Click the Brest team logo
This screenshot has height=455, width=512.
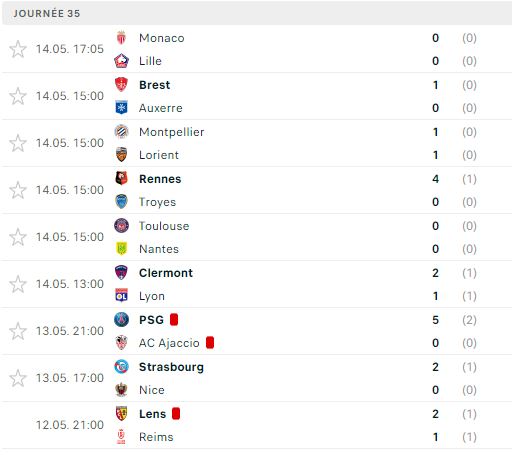click(x=121, y=85)
